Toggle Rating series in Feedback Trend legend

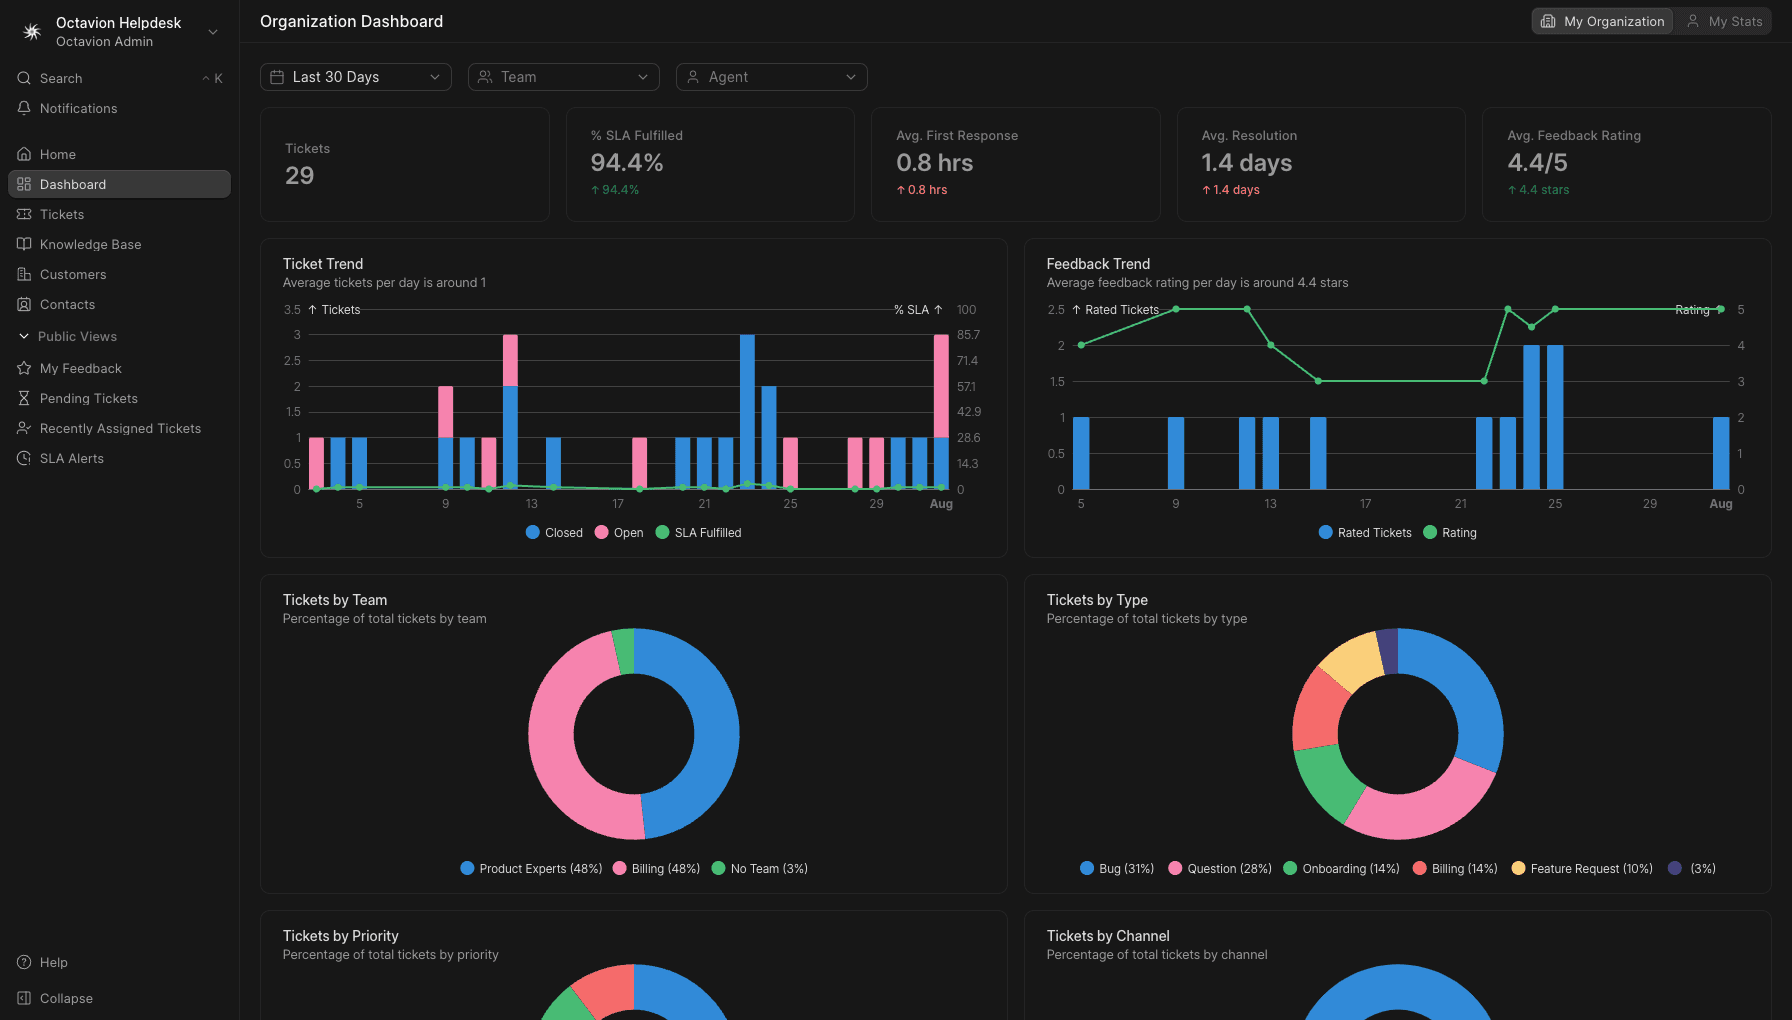pos(1450,533)
